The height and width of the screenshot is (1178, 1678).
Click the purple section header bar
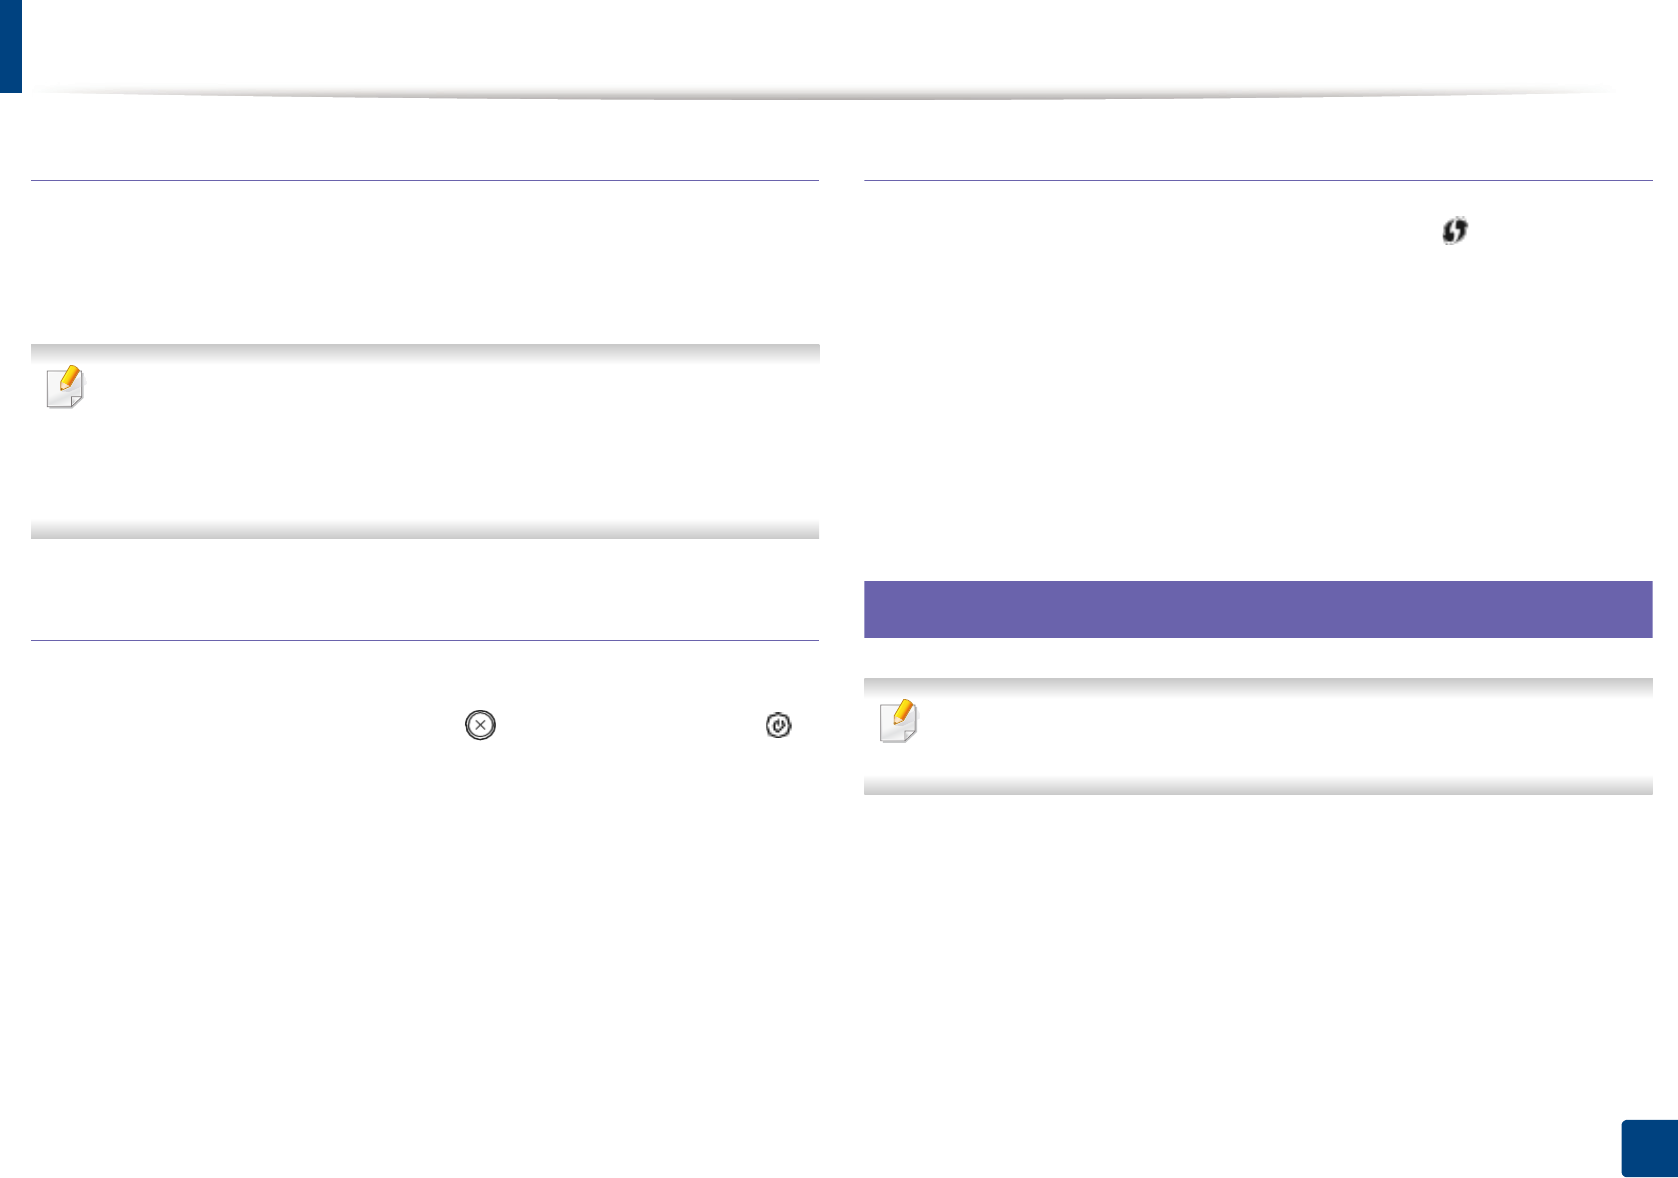(x=1257, y=609)
